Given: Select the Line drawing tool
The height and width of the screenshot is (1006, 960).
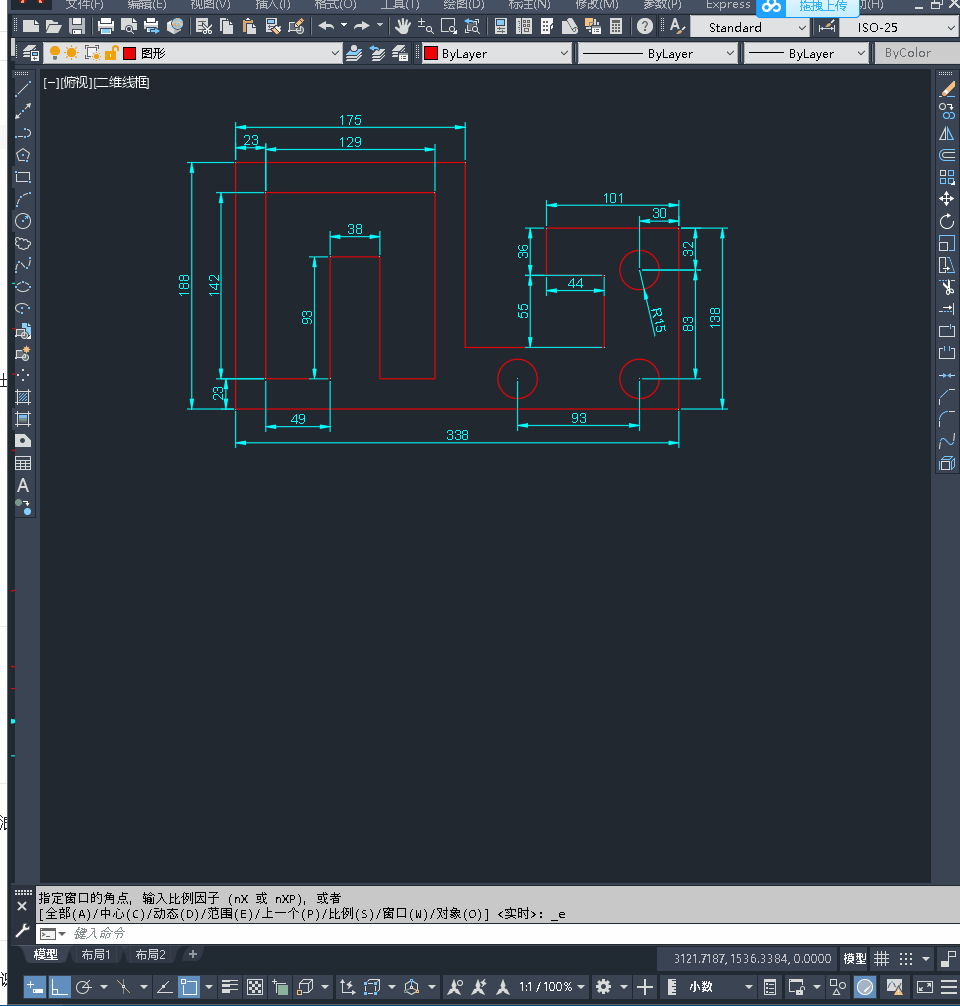Looking at the screenshot, I should [x=23, y=89].
